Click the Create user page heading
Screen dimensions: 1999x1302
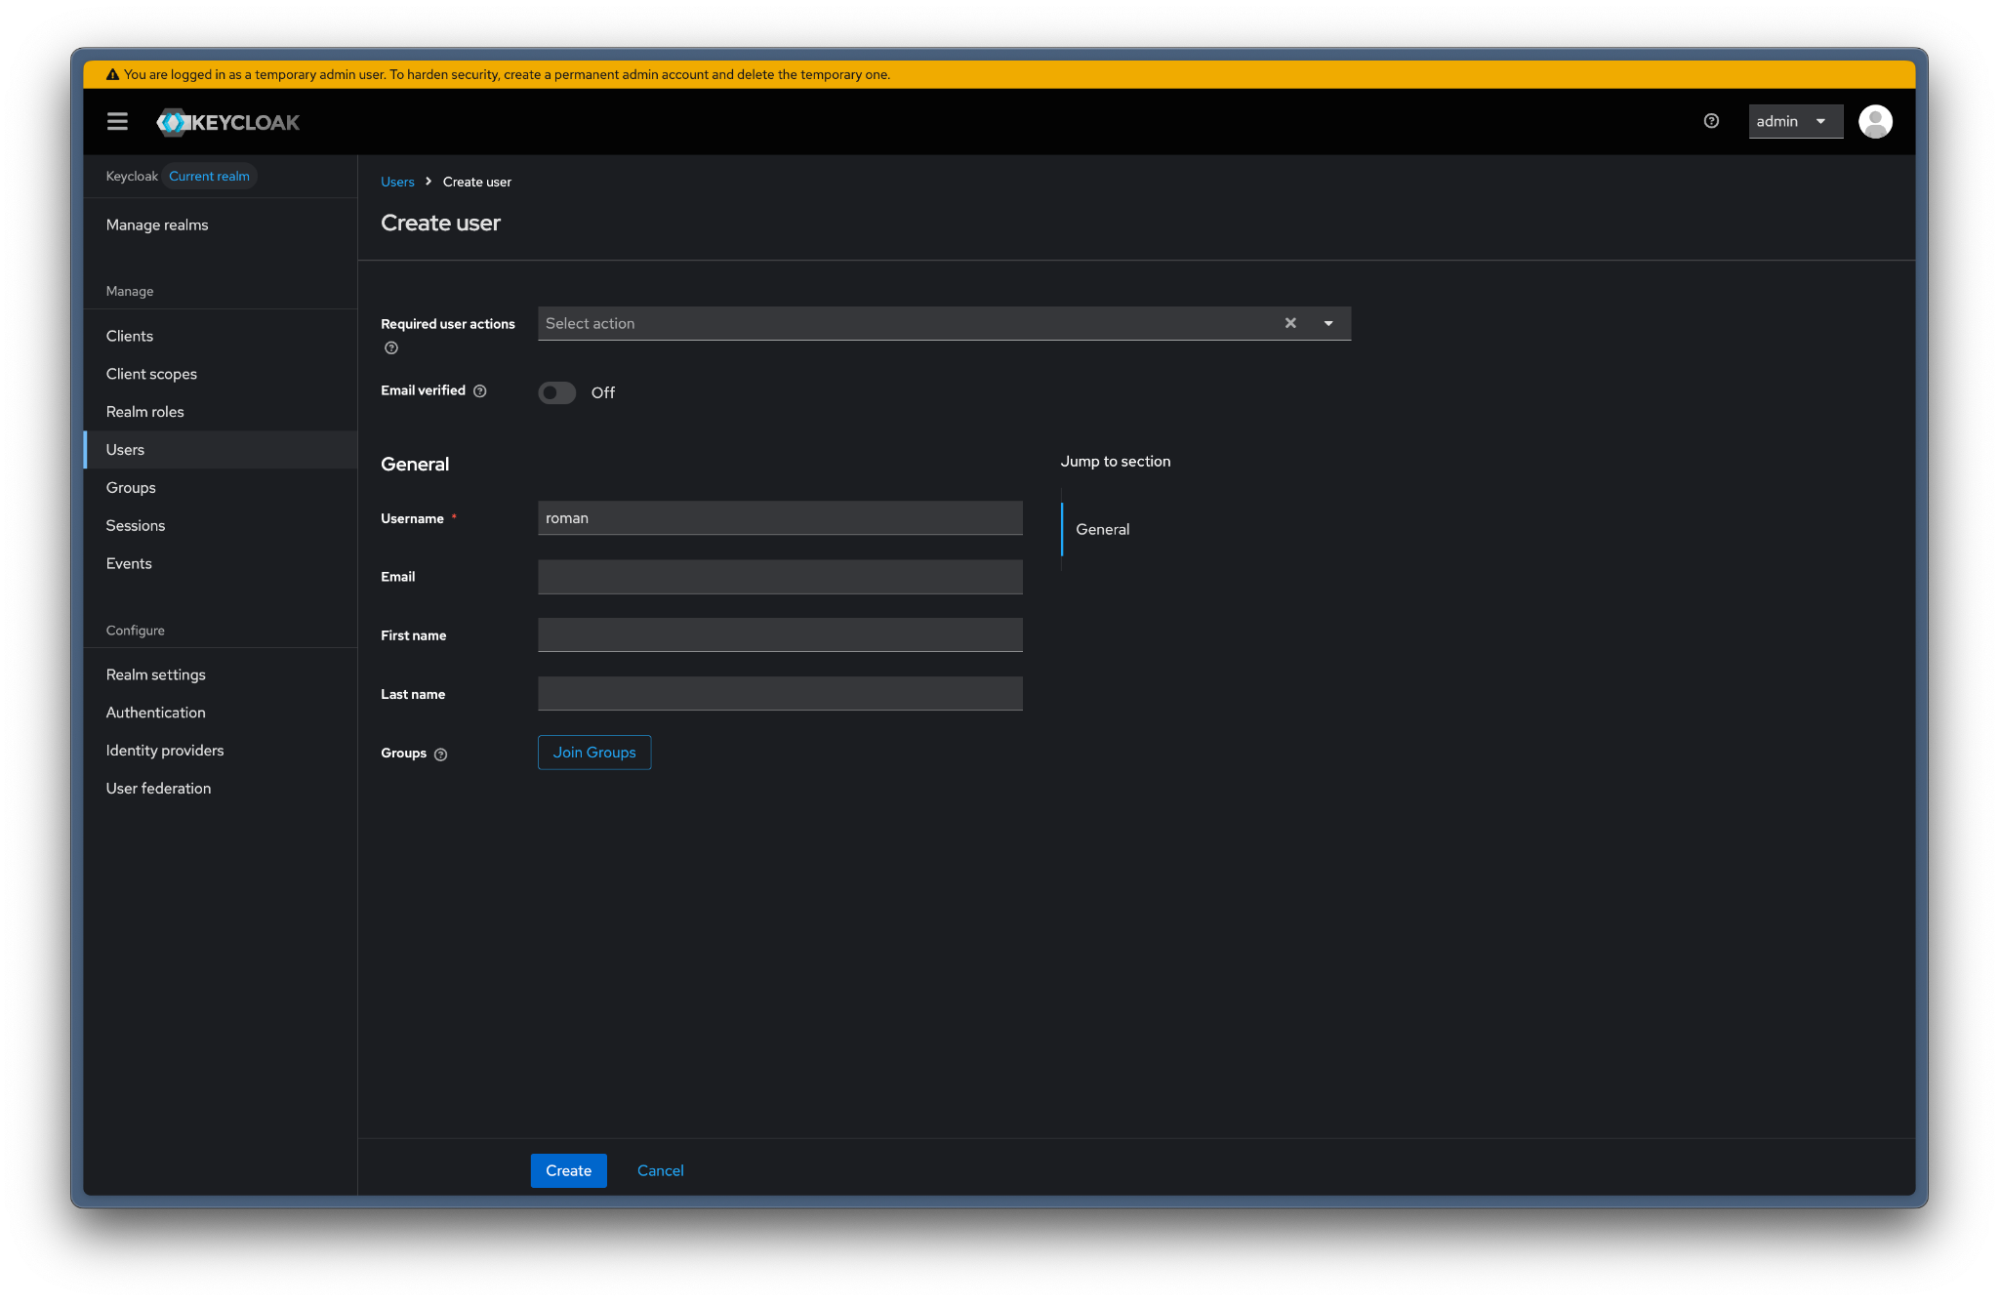click(x=440, y=223)
